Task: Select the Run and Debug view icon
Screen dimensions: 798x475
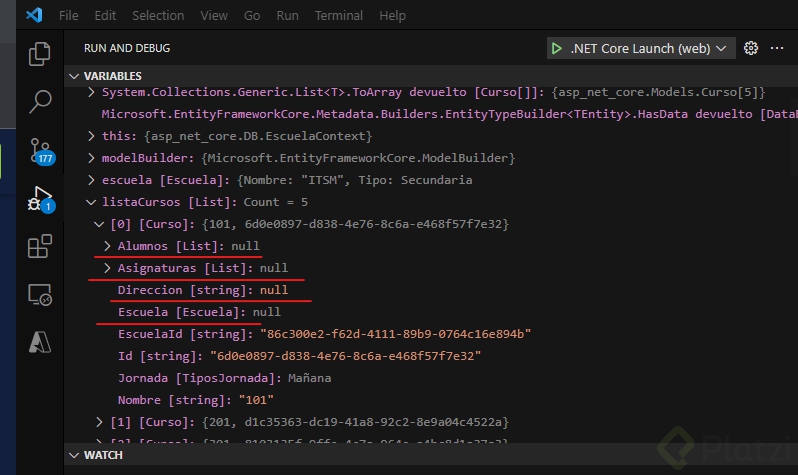Action: 40,198
